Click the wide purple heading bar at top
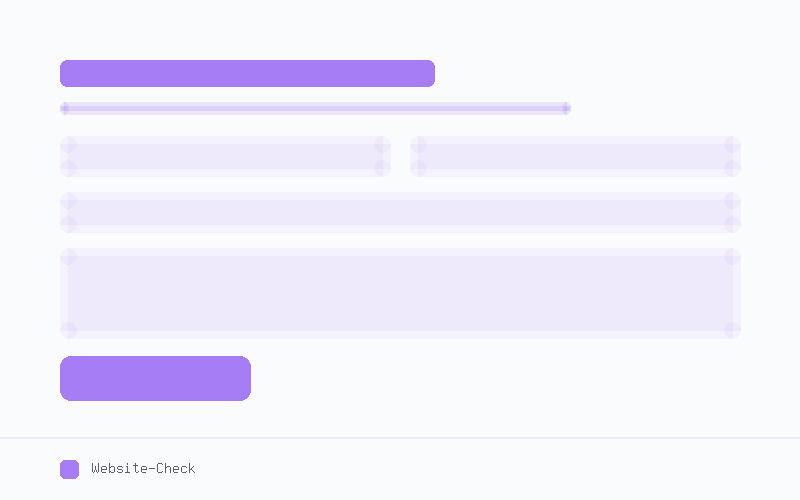 247,73
